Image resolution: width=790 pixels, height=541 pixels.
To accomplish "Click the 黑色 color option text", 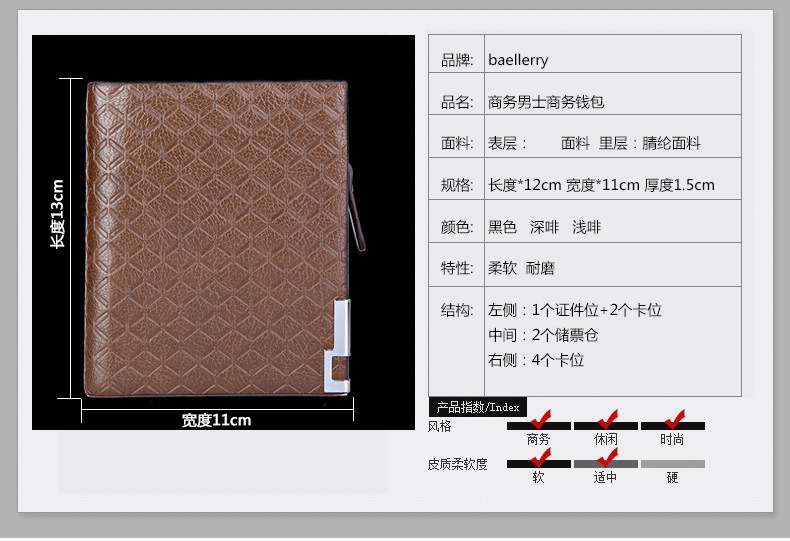I will pyautogui.click(x=502, y=227).
